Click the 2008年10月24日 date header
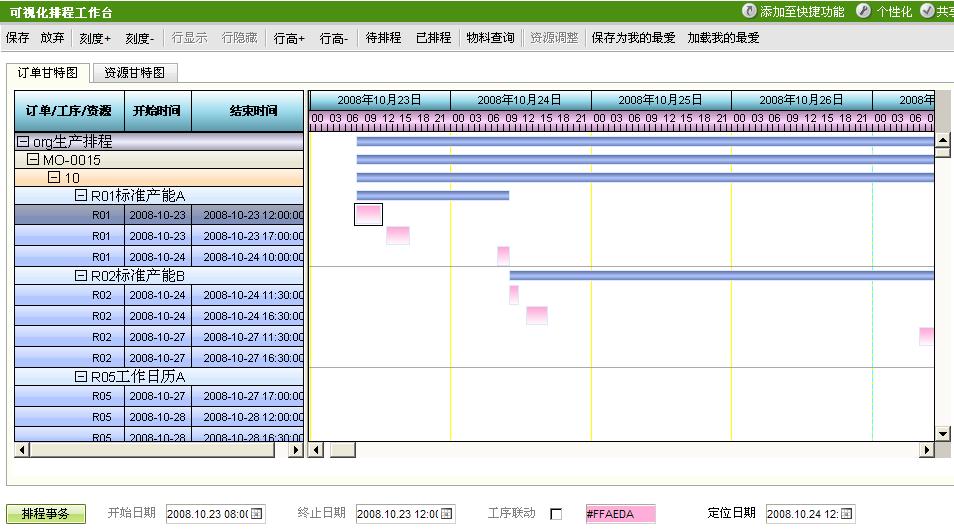The height and width of the screenshot is (529, 954). pyautogui.click(x=520, y=100)
